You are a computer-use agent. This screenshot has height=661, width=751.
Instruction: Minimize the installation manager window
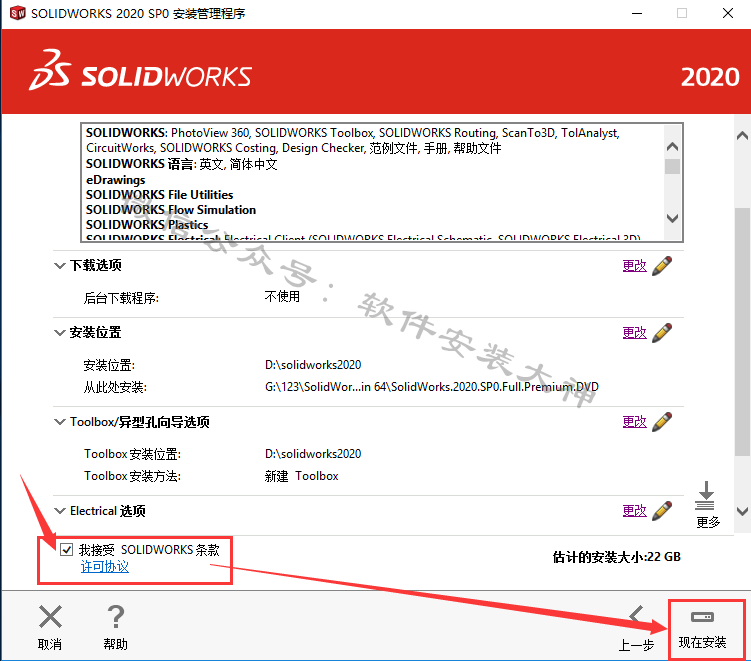637,13
